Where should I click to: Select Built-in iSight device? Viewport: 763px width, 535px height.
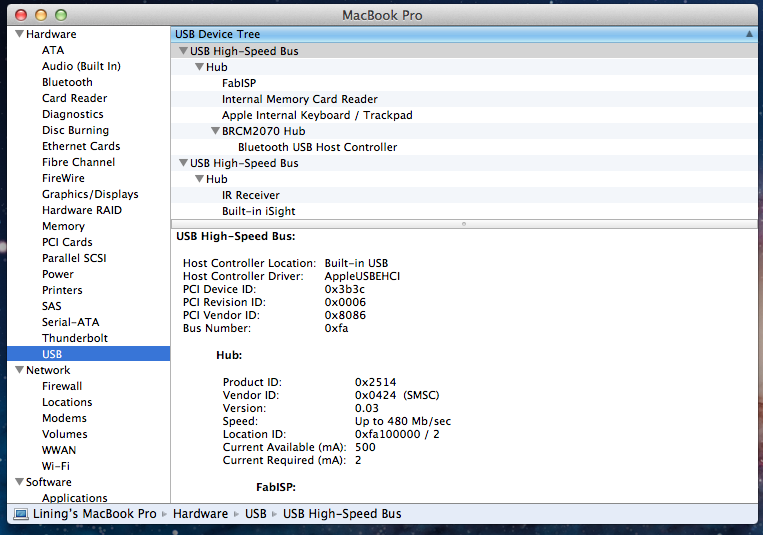(258, 211)
